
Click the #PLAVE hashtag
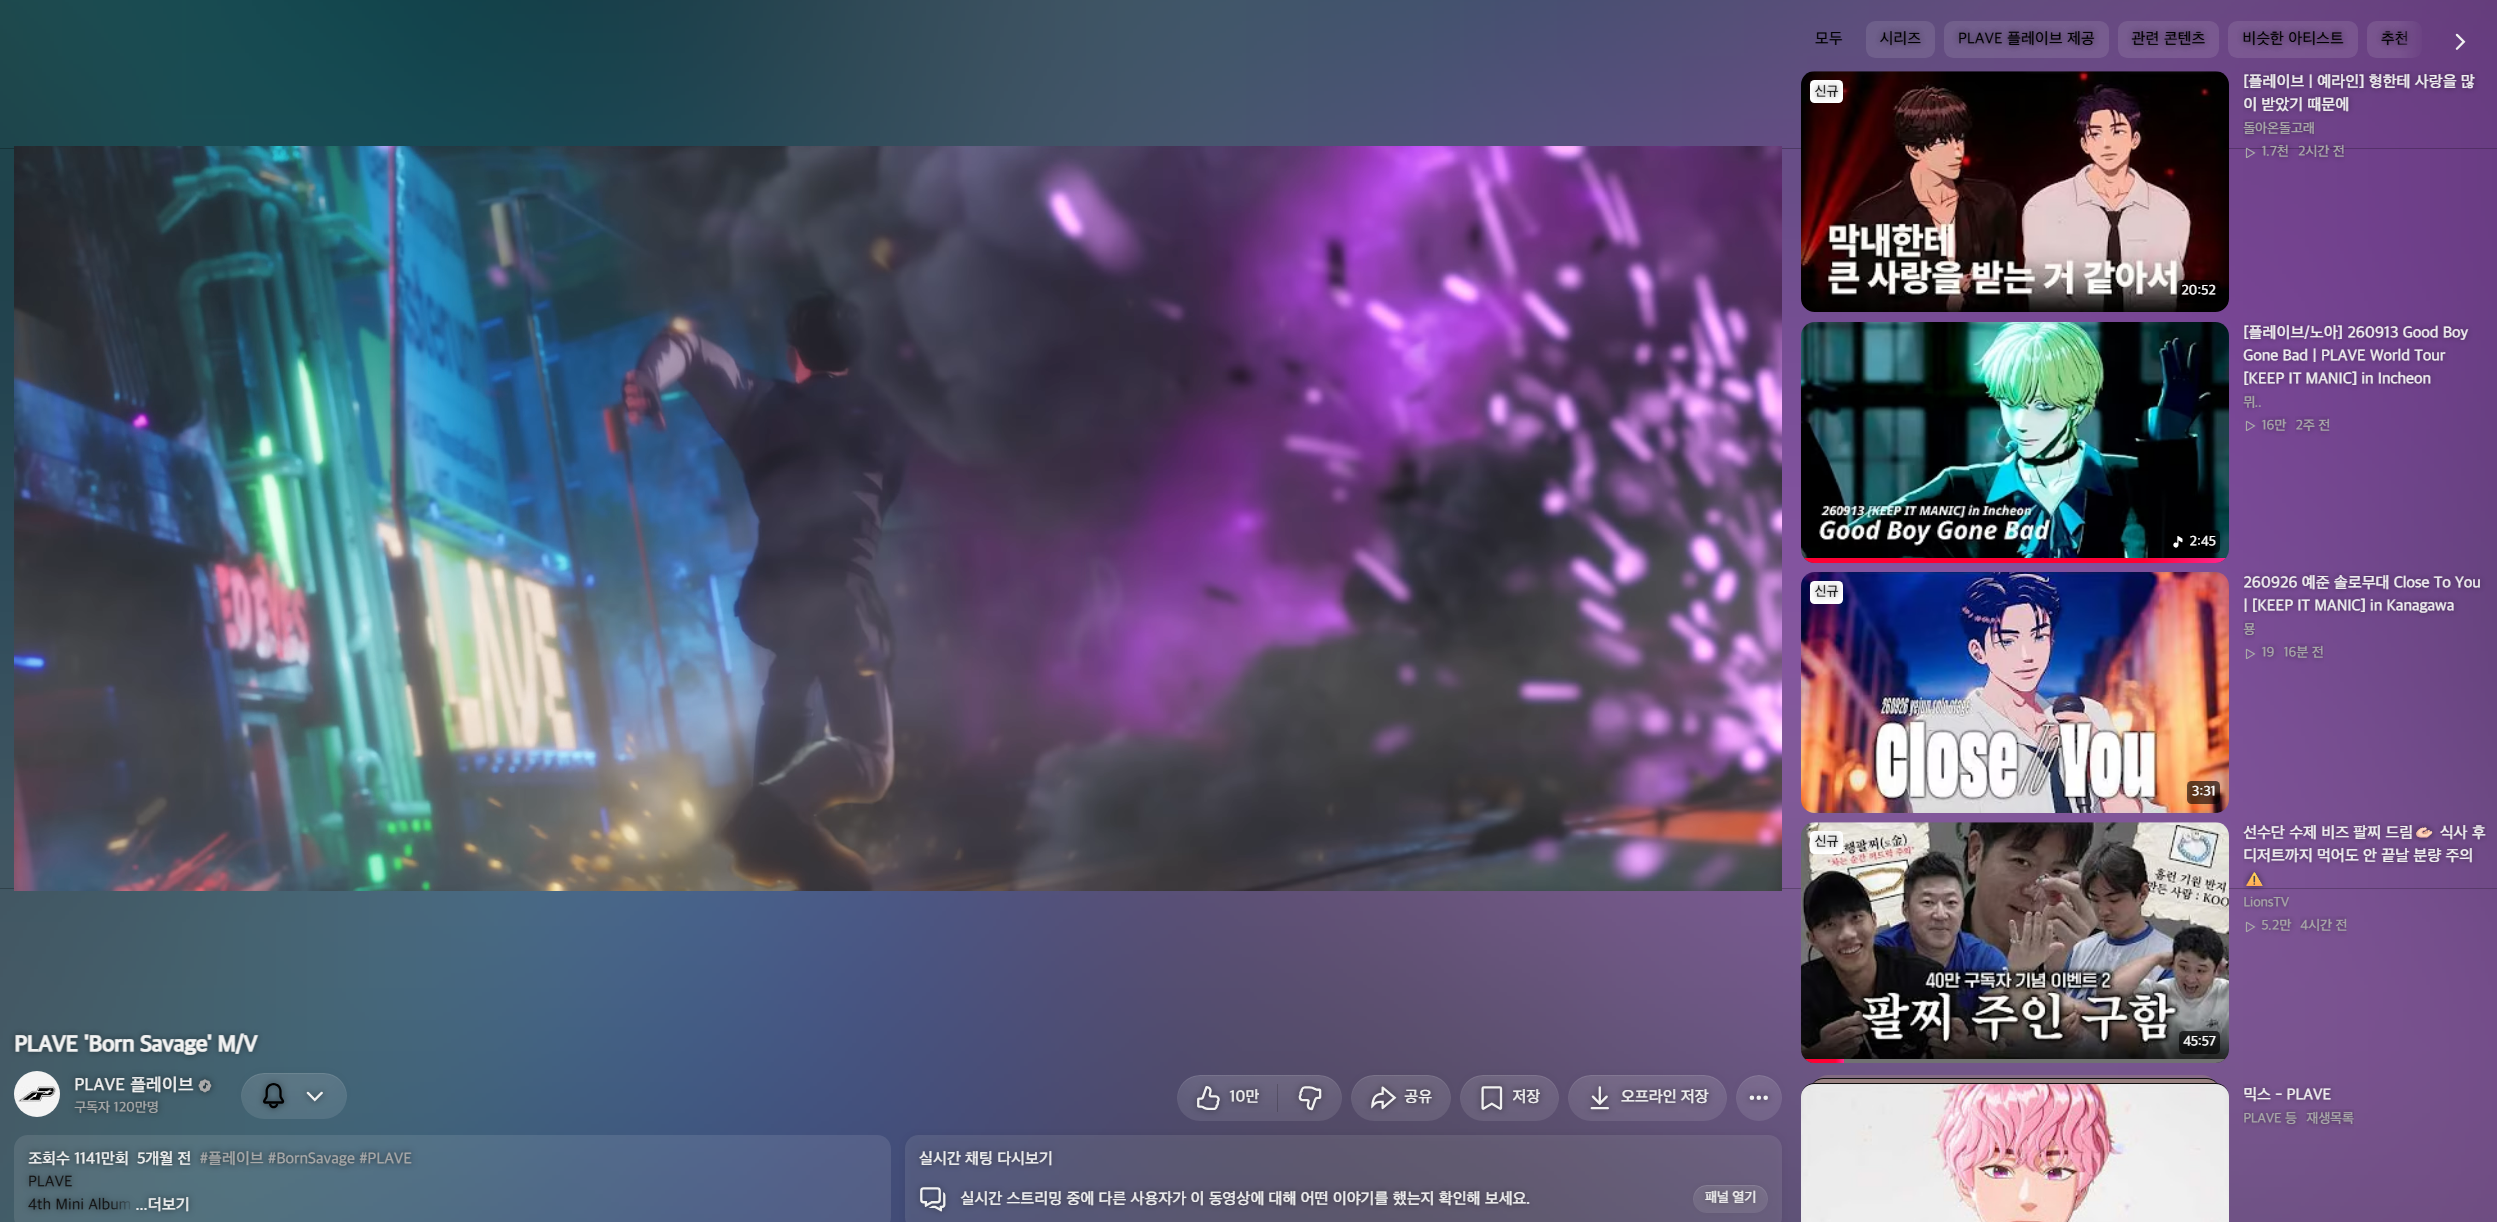click(385, 1158)
